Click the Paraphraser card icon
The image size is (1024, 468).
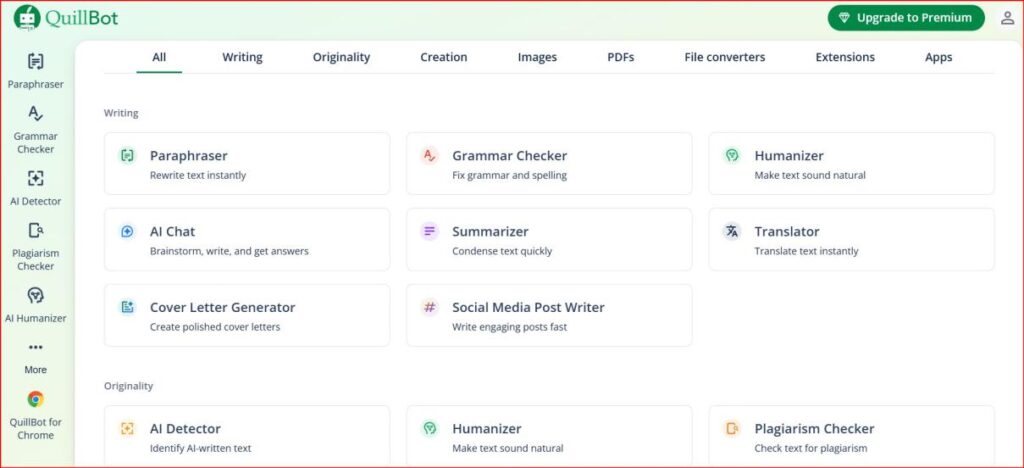coord(127,155)
